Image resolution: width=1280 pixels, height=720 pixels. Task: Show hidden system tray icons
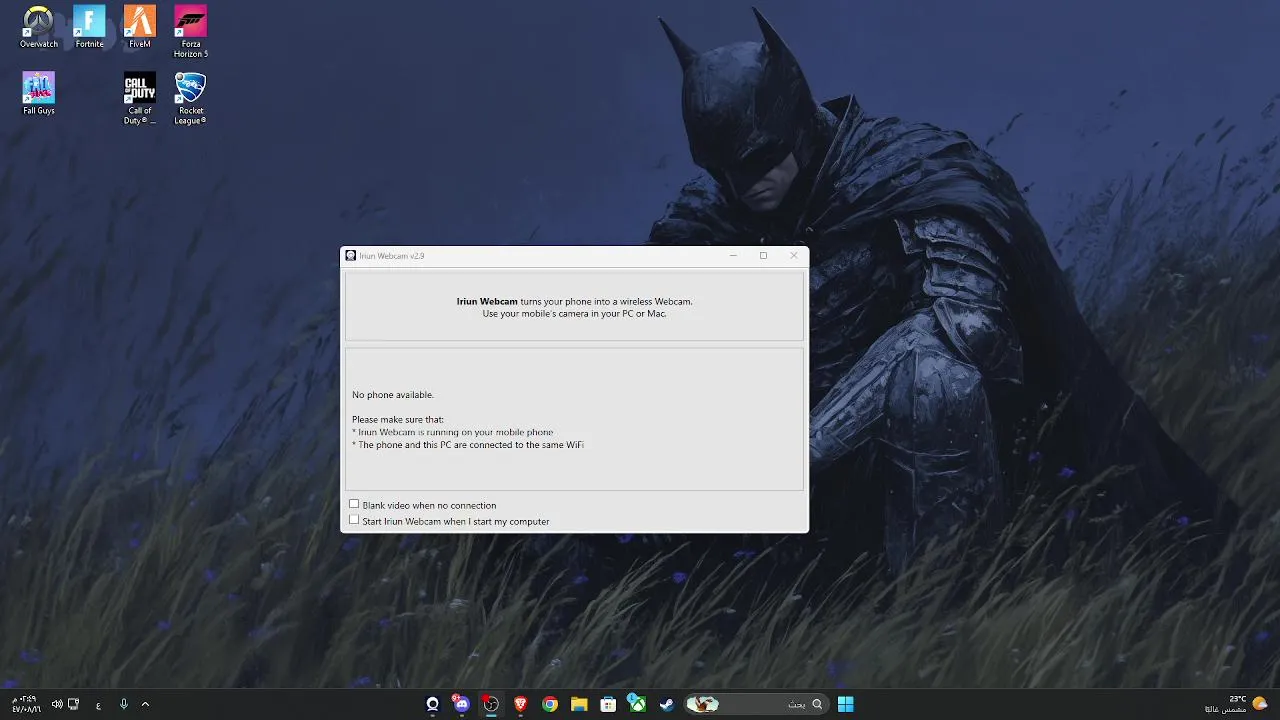coord(145,704)
